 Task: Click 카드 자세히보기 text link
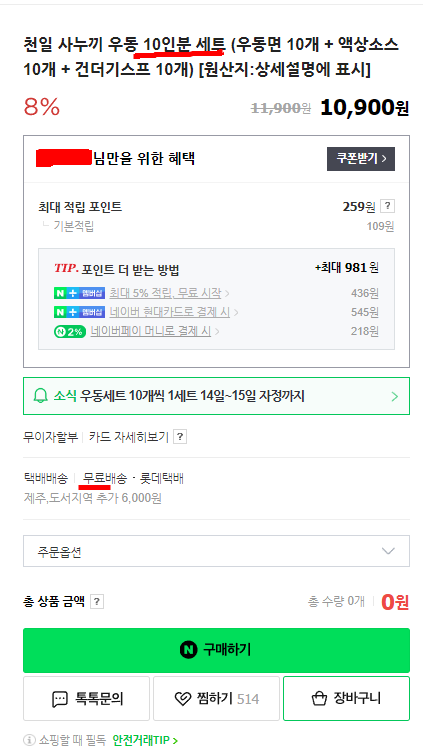[x=128, y=437]
